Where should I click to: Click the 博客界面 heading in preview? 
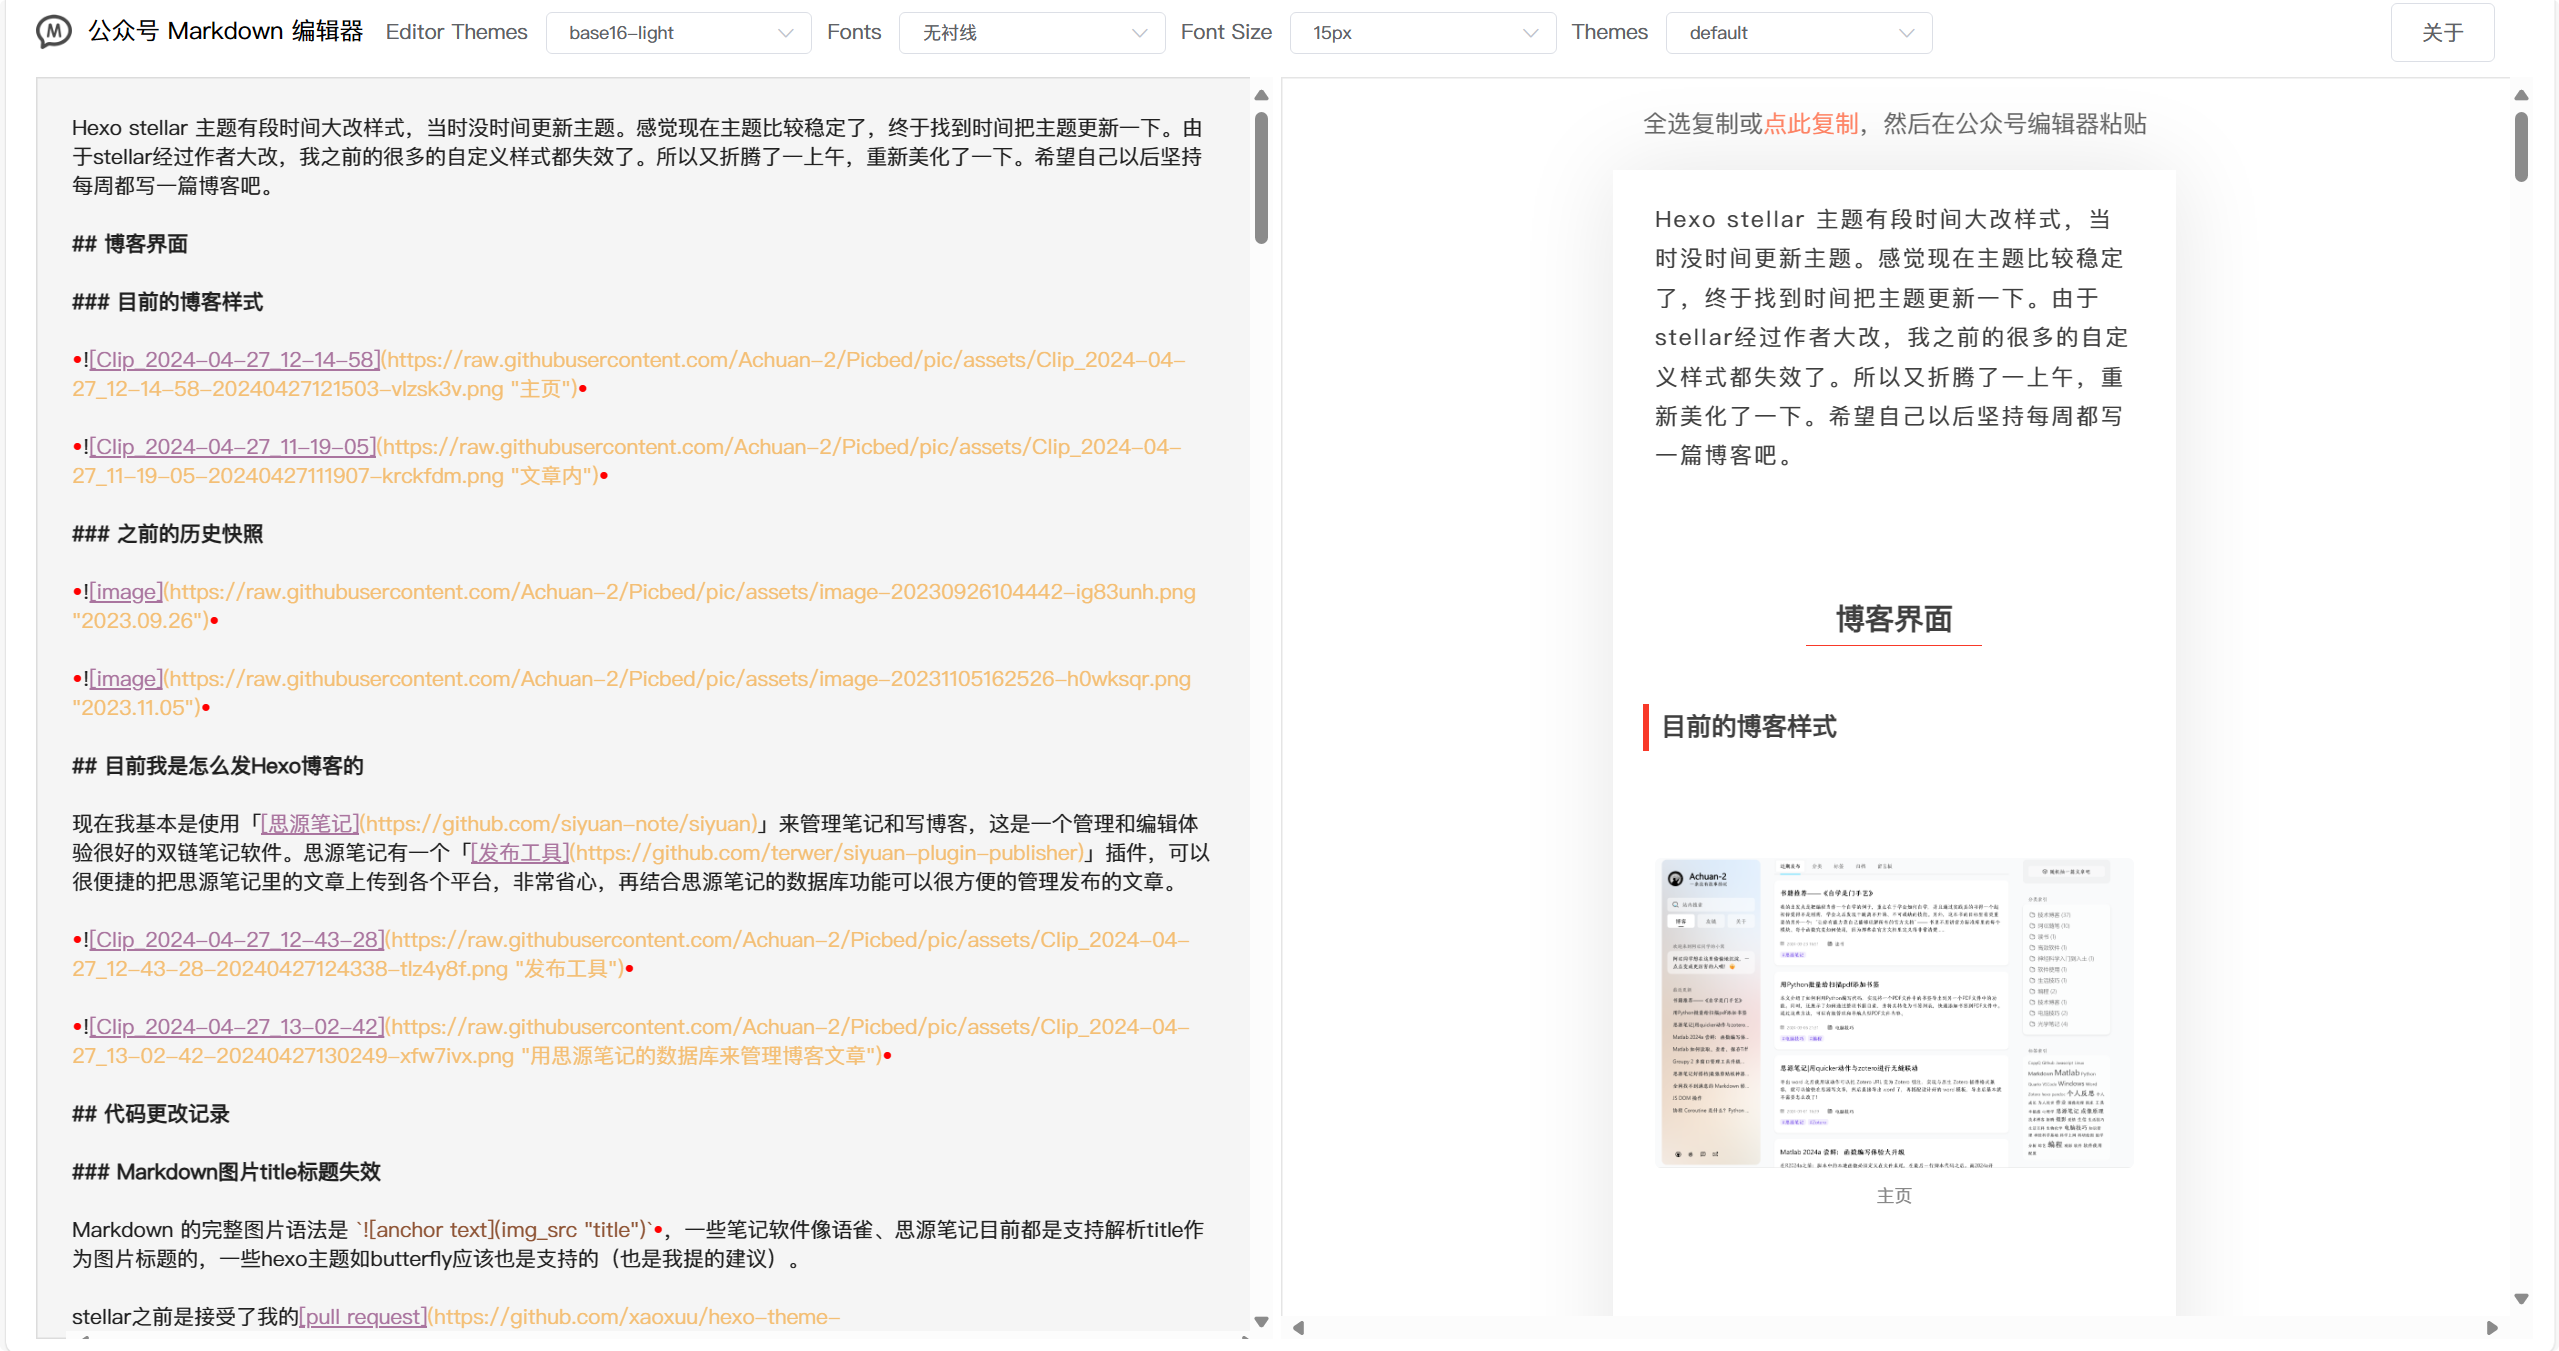click(1893, 620)
